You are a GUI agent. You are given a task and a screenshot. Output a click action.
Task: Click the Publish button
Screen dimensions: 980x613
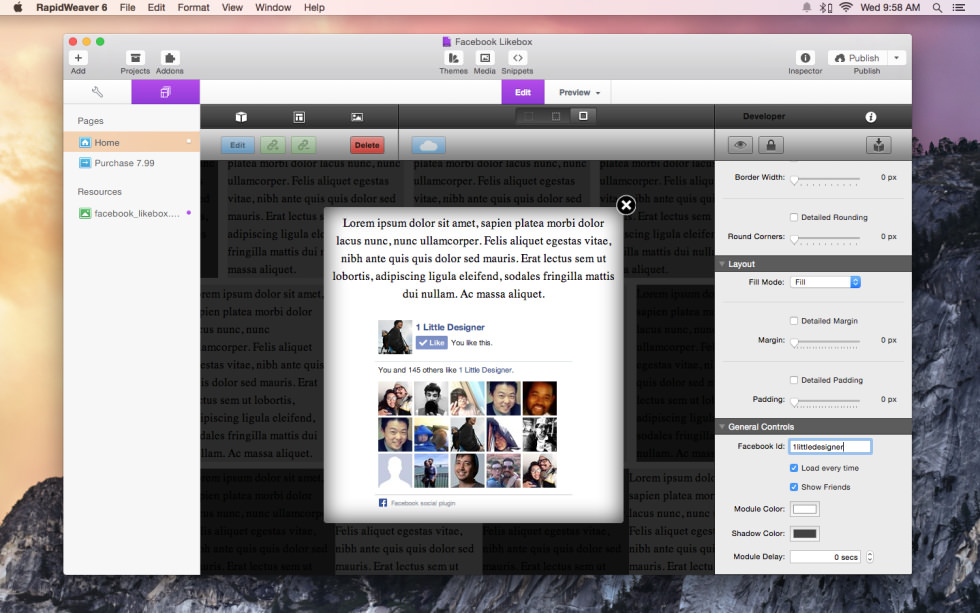[858, 58]
